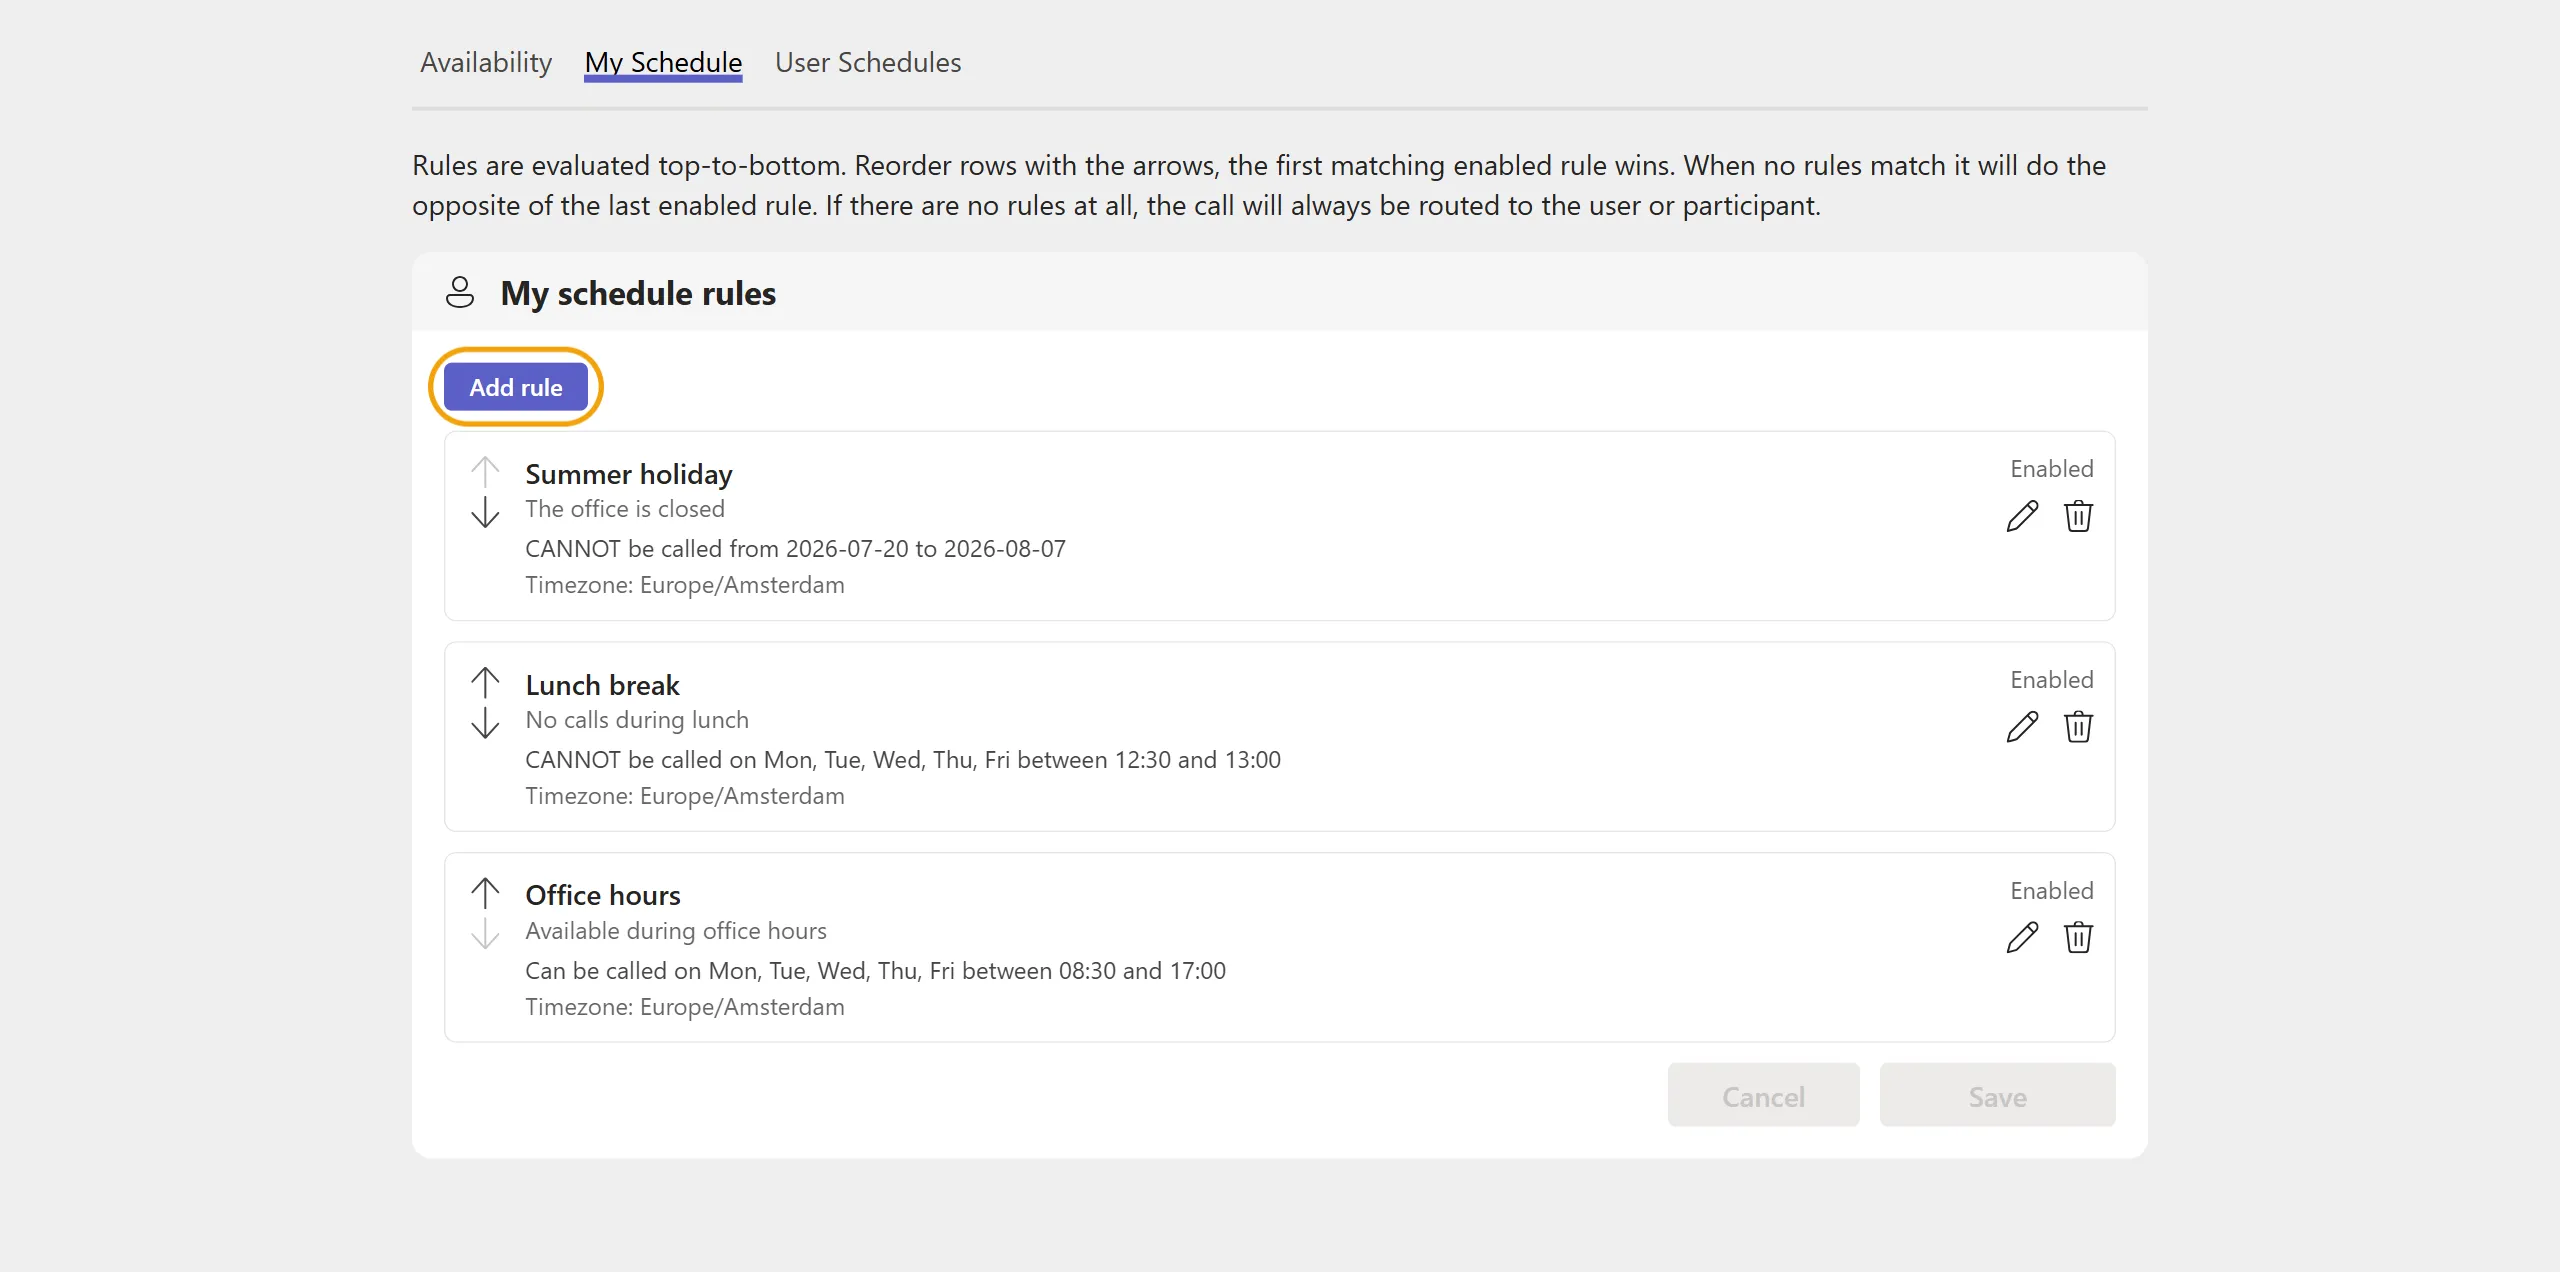
Task: Delete the Office hours rule
Action: pyautogui.click(x=2078, y=938)
